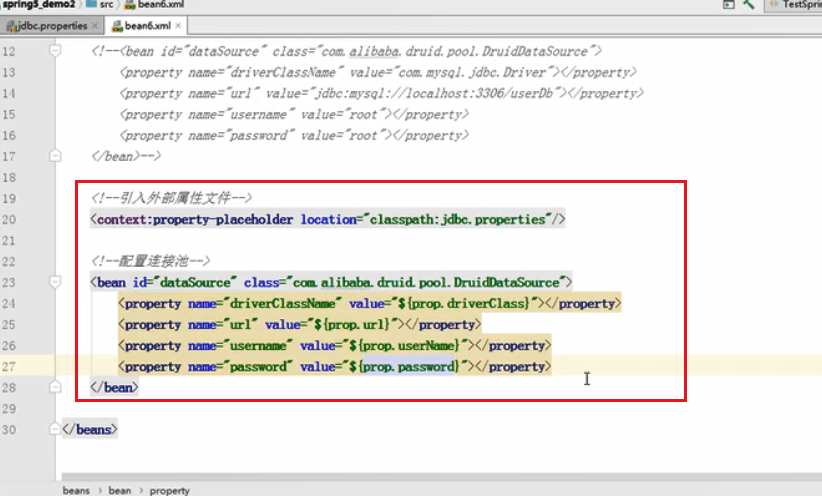Collapse the closing beans tag fold at line 30
This screenshot has height=496, width=822.
click(x=55, y=429)
